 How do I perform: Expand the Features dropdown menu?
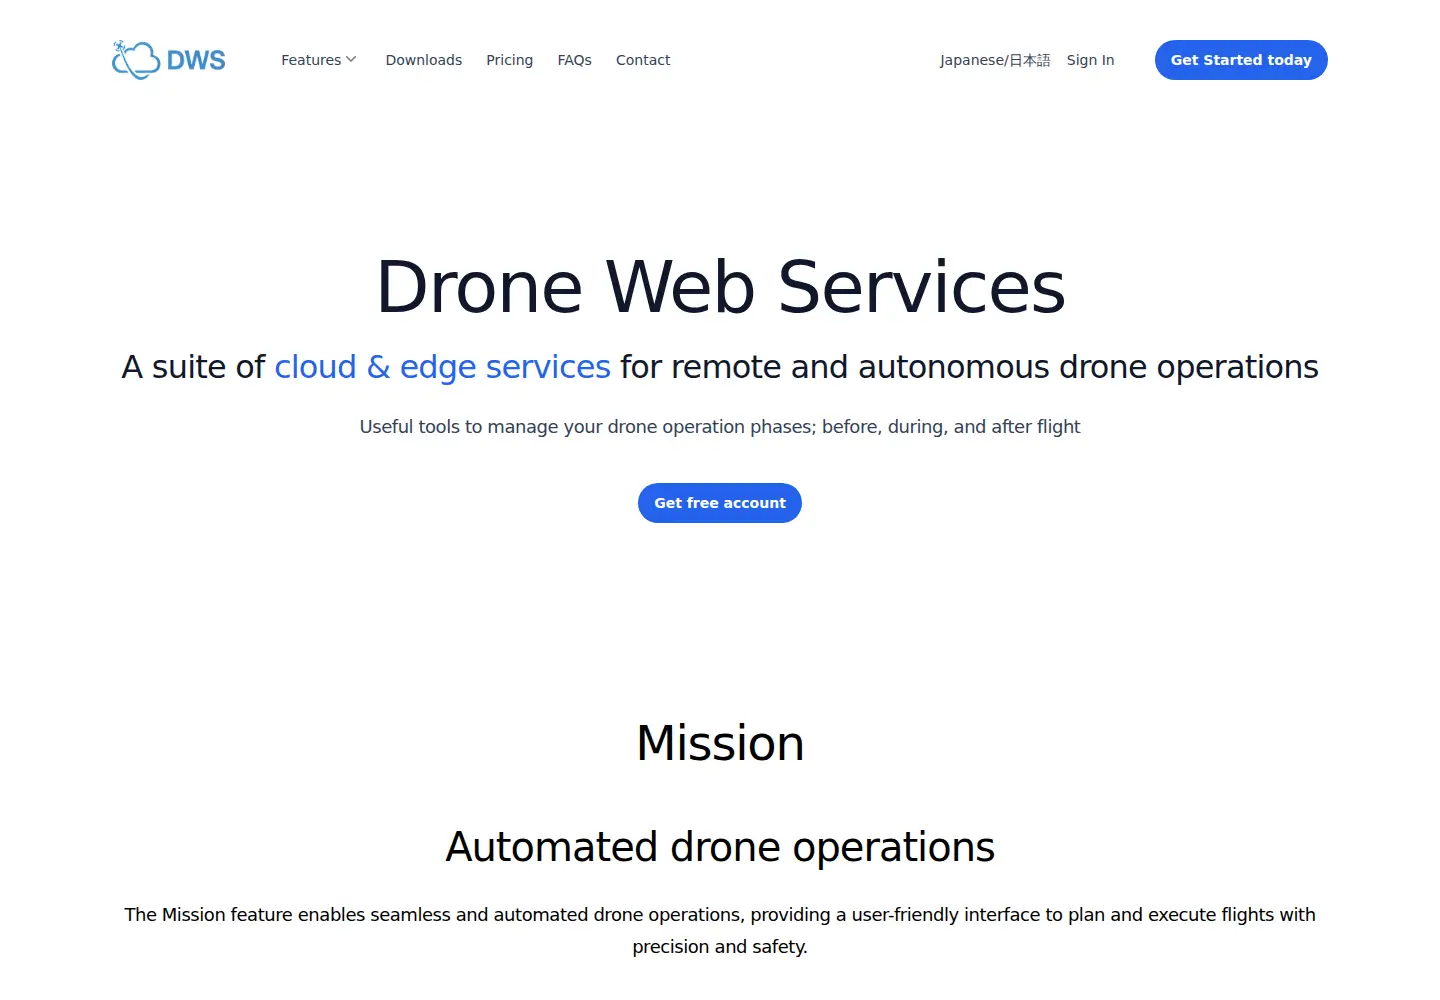319,60
